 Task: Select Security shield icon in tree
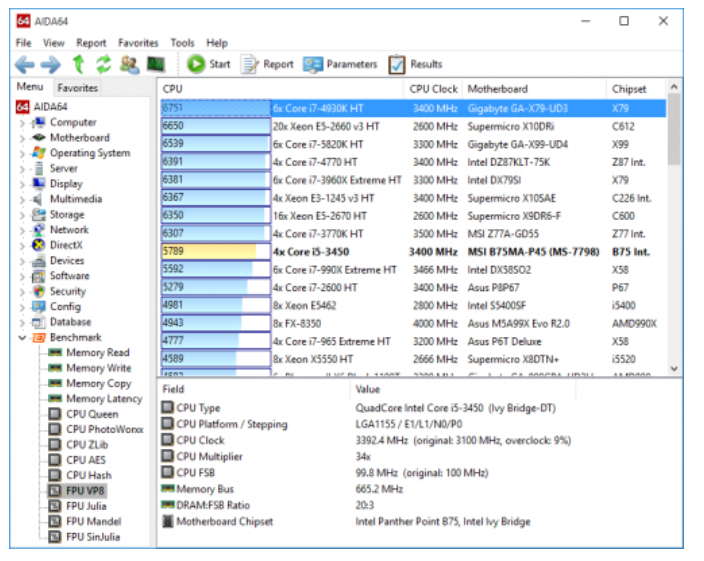(39, 292)
